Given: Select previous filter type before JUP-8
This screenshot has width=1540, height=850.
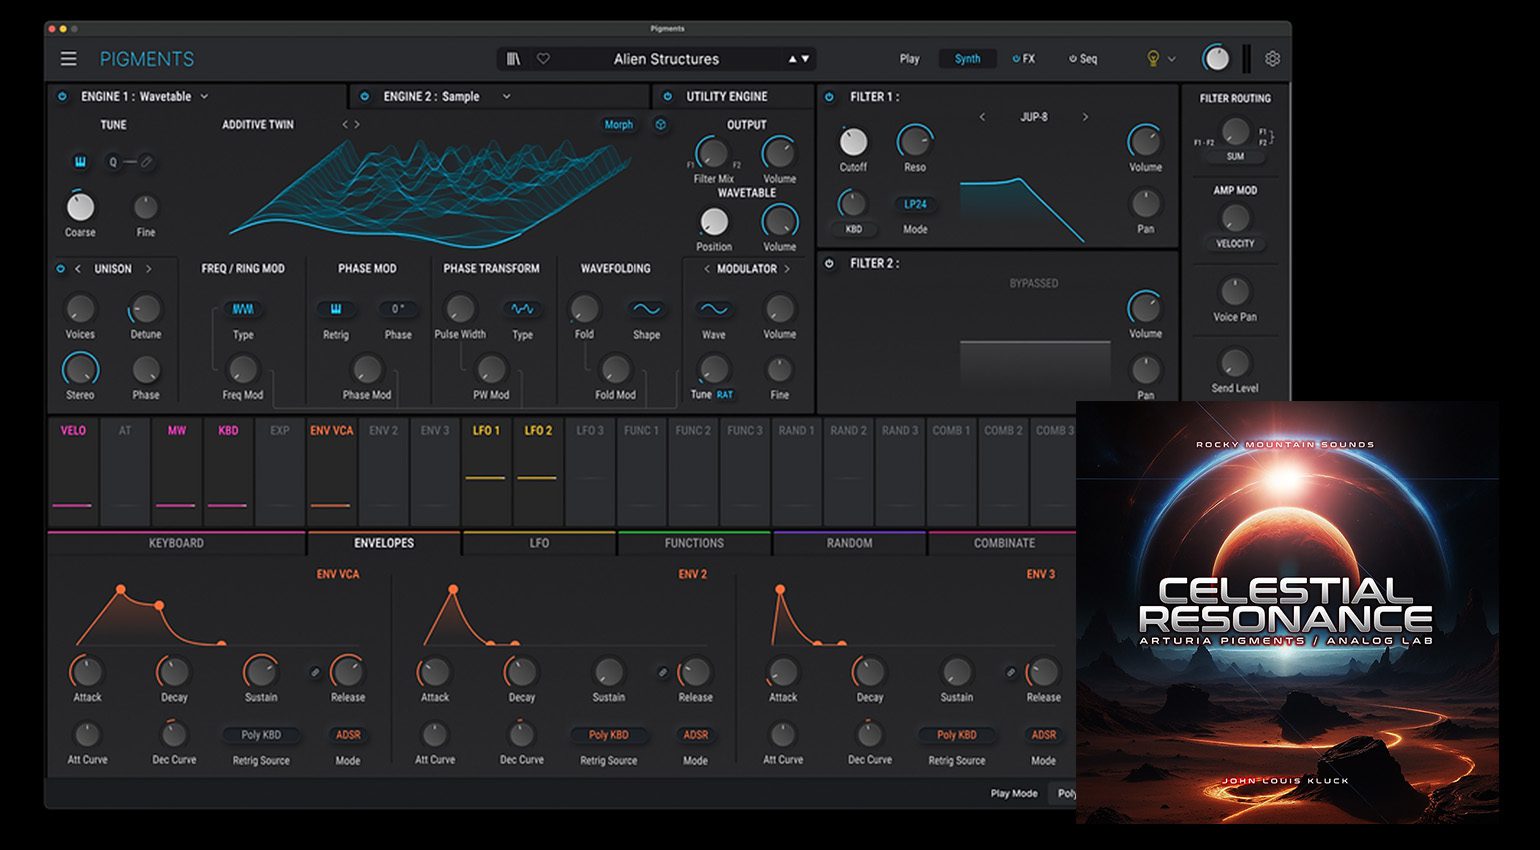Looking at the screenshot, I should pos(982,117).
